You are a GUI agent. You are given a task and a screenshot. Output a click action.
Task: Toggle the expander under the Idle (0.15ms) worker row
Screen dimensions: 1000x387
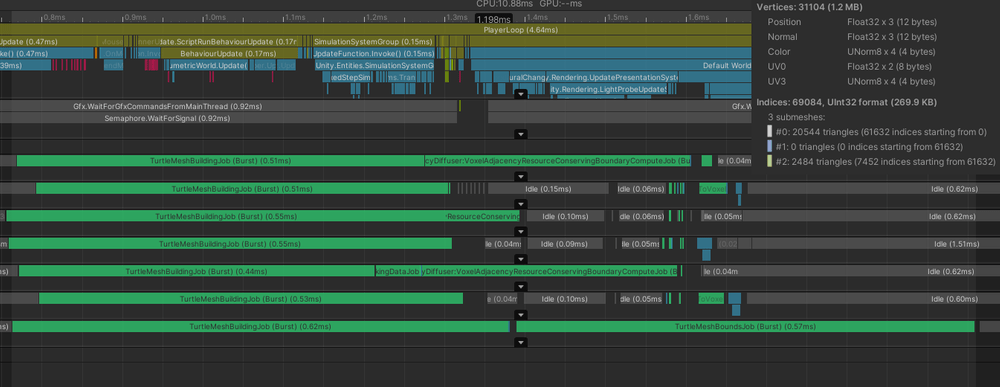tap(521, 204)
